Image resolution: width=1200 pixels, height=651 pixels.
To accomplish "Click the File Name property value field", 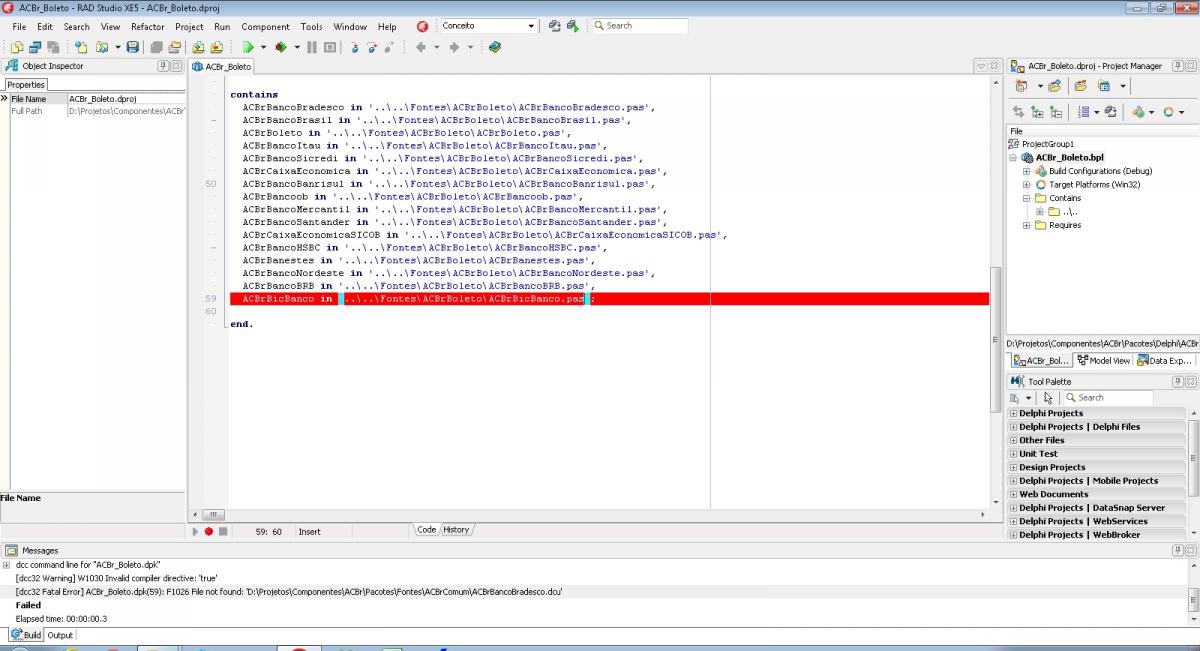I will point(126,99).
